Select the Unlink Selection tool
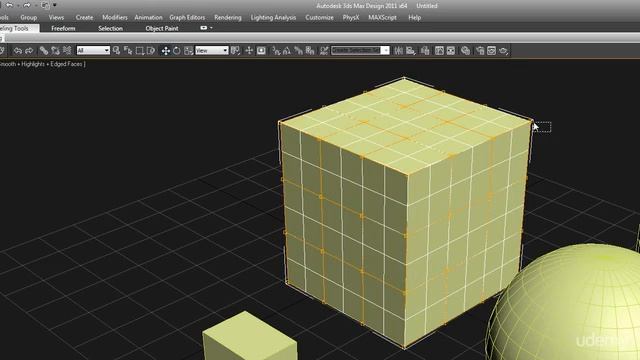The width and height of the screenshot is (640, 360). click(x=56, y=51)
